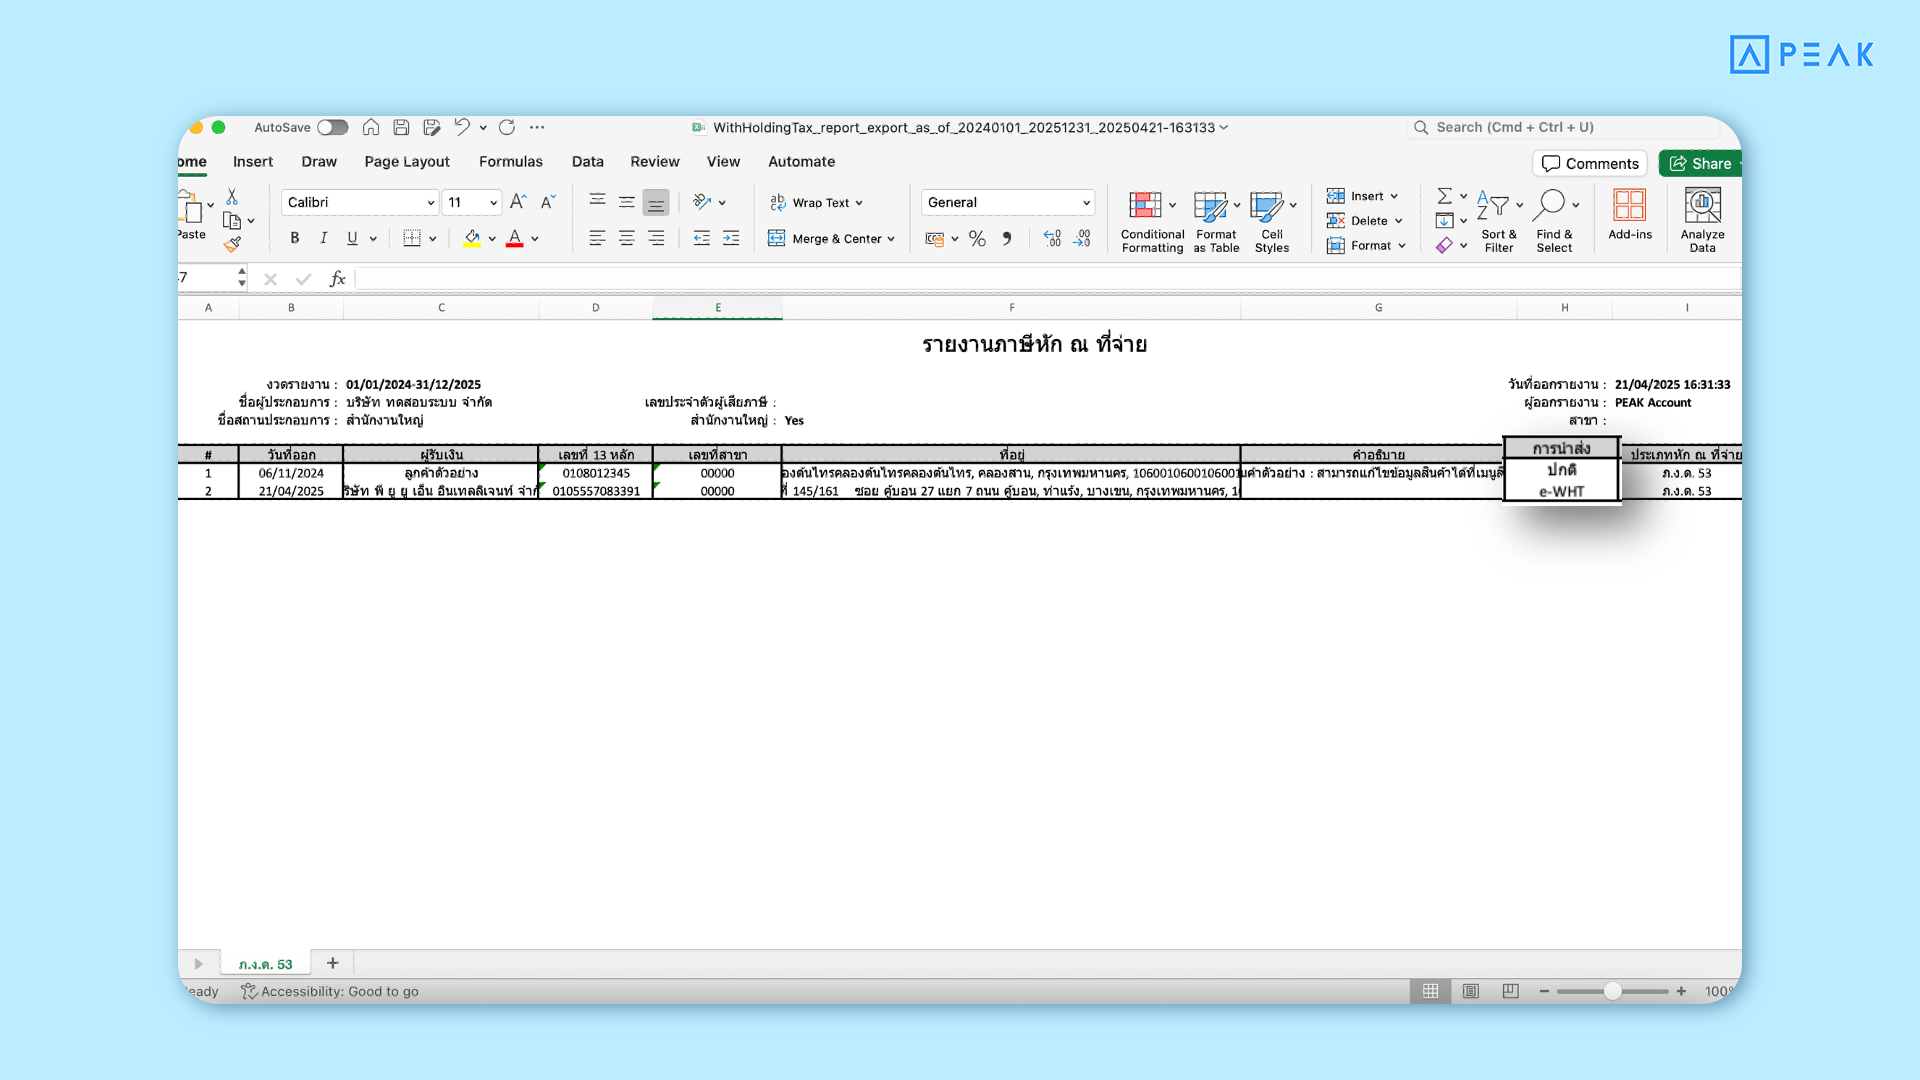The image size is (1920, 1080).
Task: Click the insert function fx icon
Action: click(x=337, y=278)
